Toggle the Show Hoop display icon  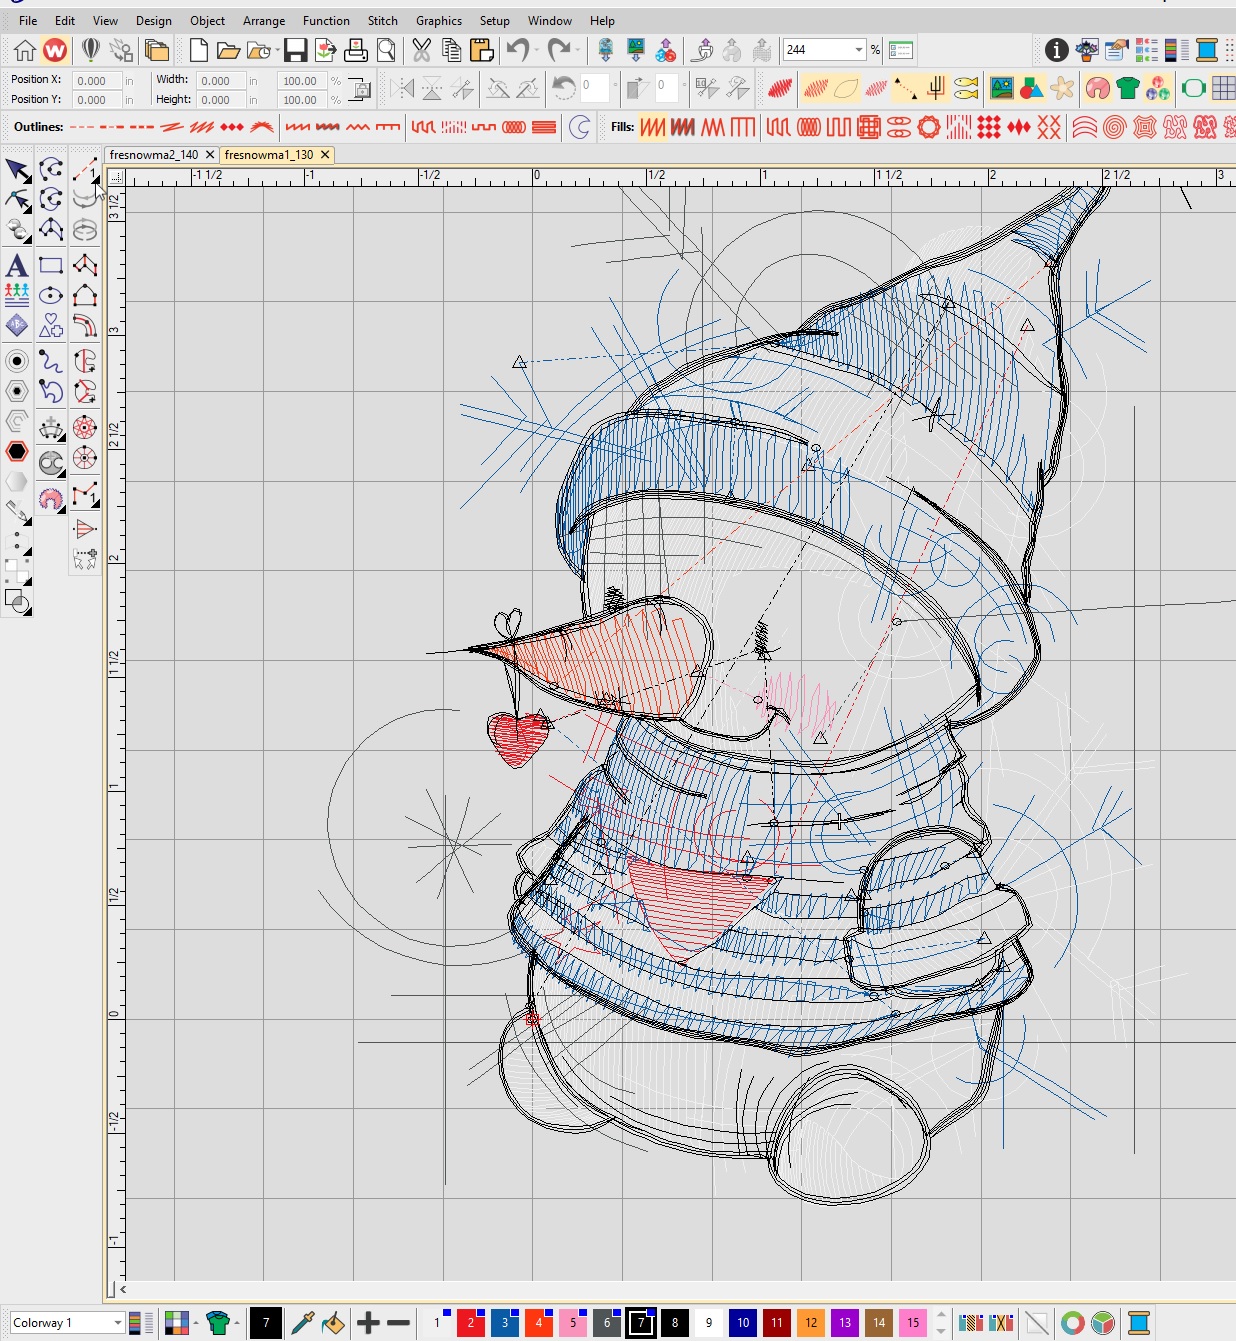pyautogui.click(x=1193, y=89)
